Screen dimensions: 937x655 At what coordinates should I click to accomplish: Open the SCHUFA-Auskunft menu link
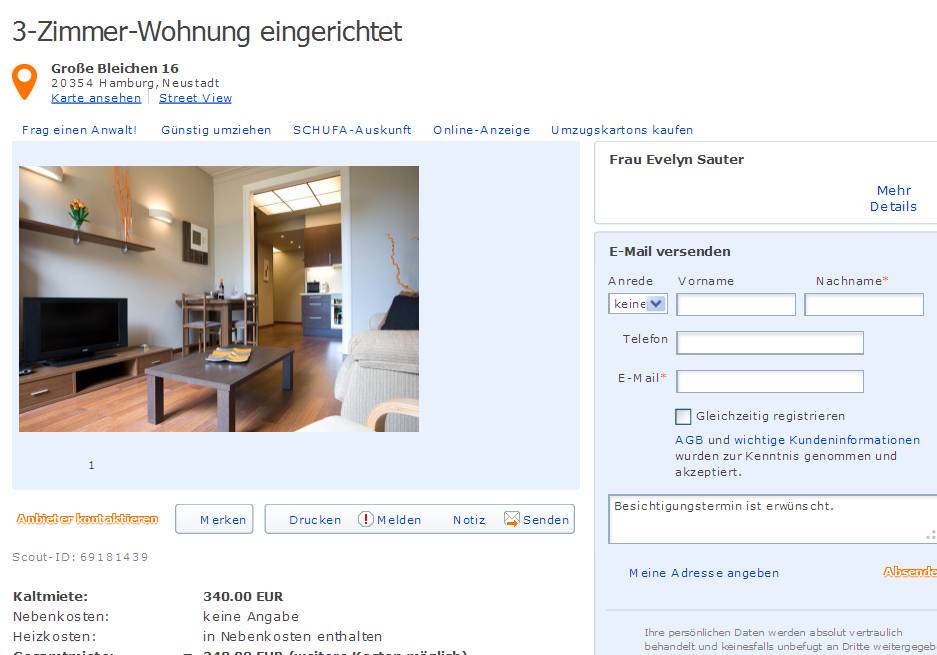point(352,130)
